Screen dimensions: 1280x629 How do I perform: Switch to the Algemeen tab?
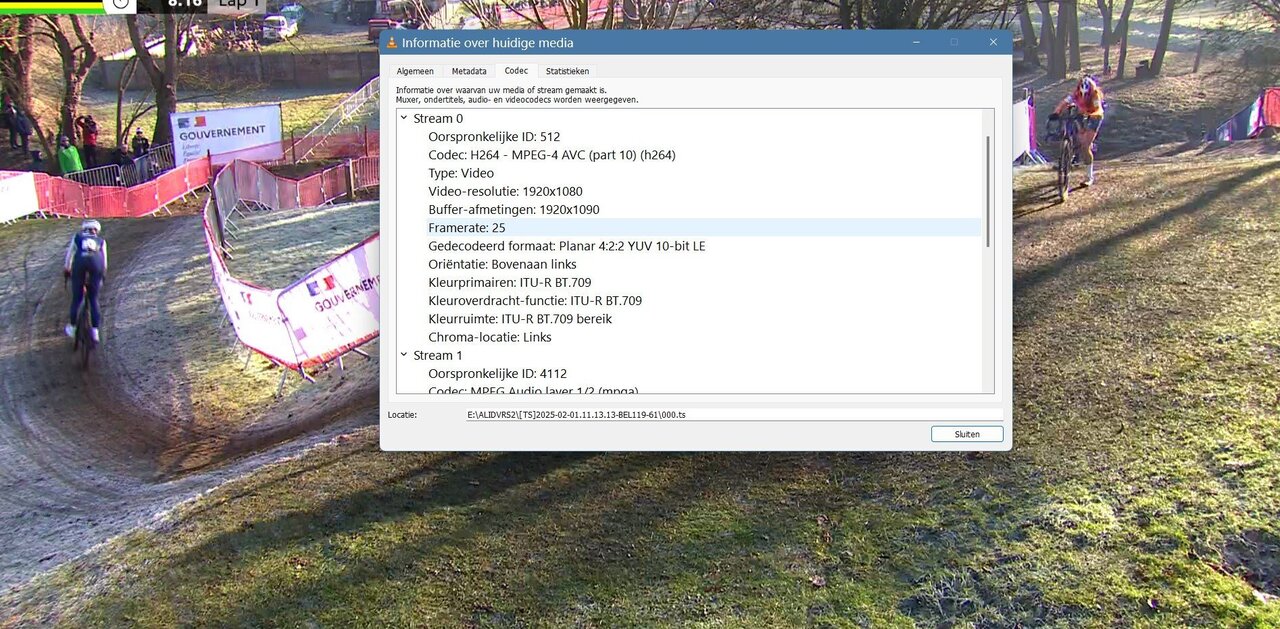pyautogui.click(x=415, y=71)
